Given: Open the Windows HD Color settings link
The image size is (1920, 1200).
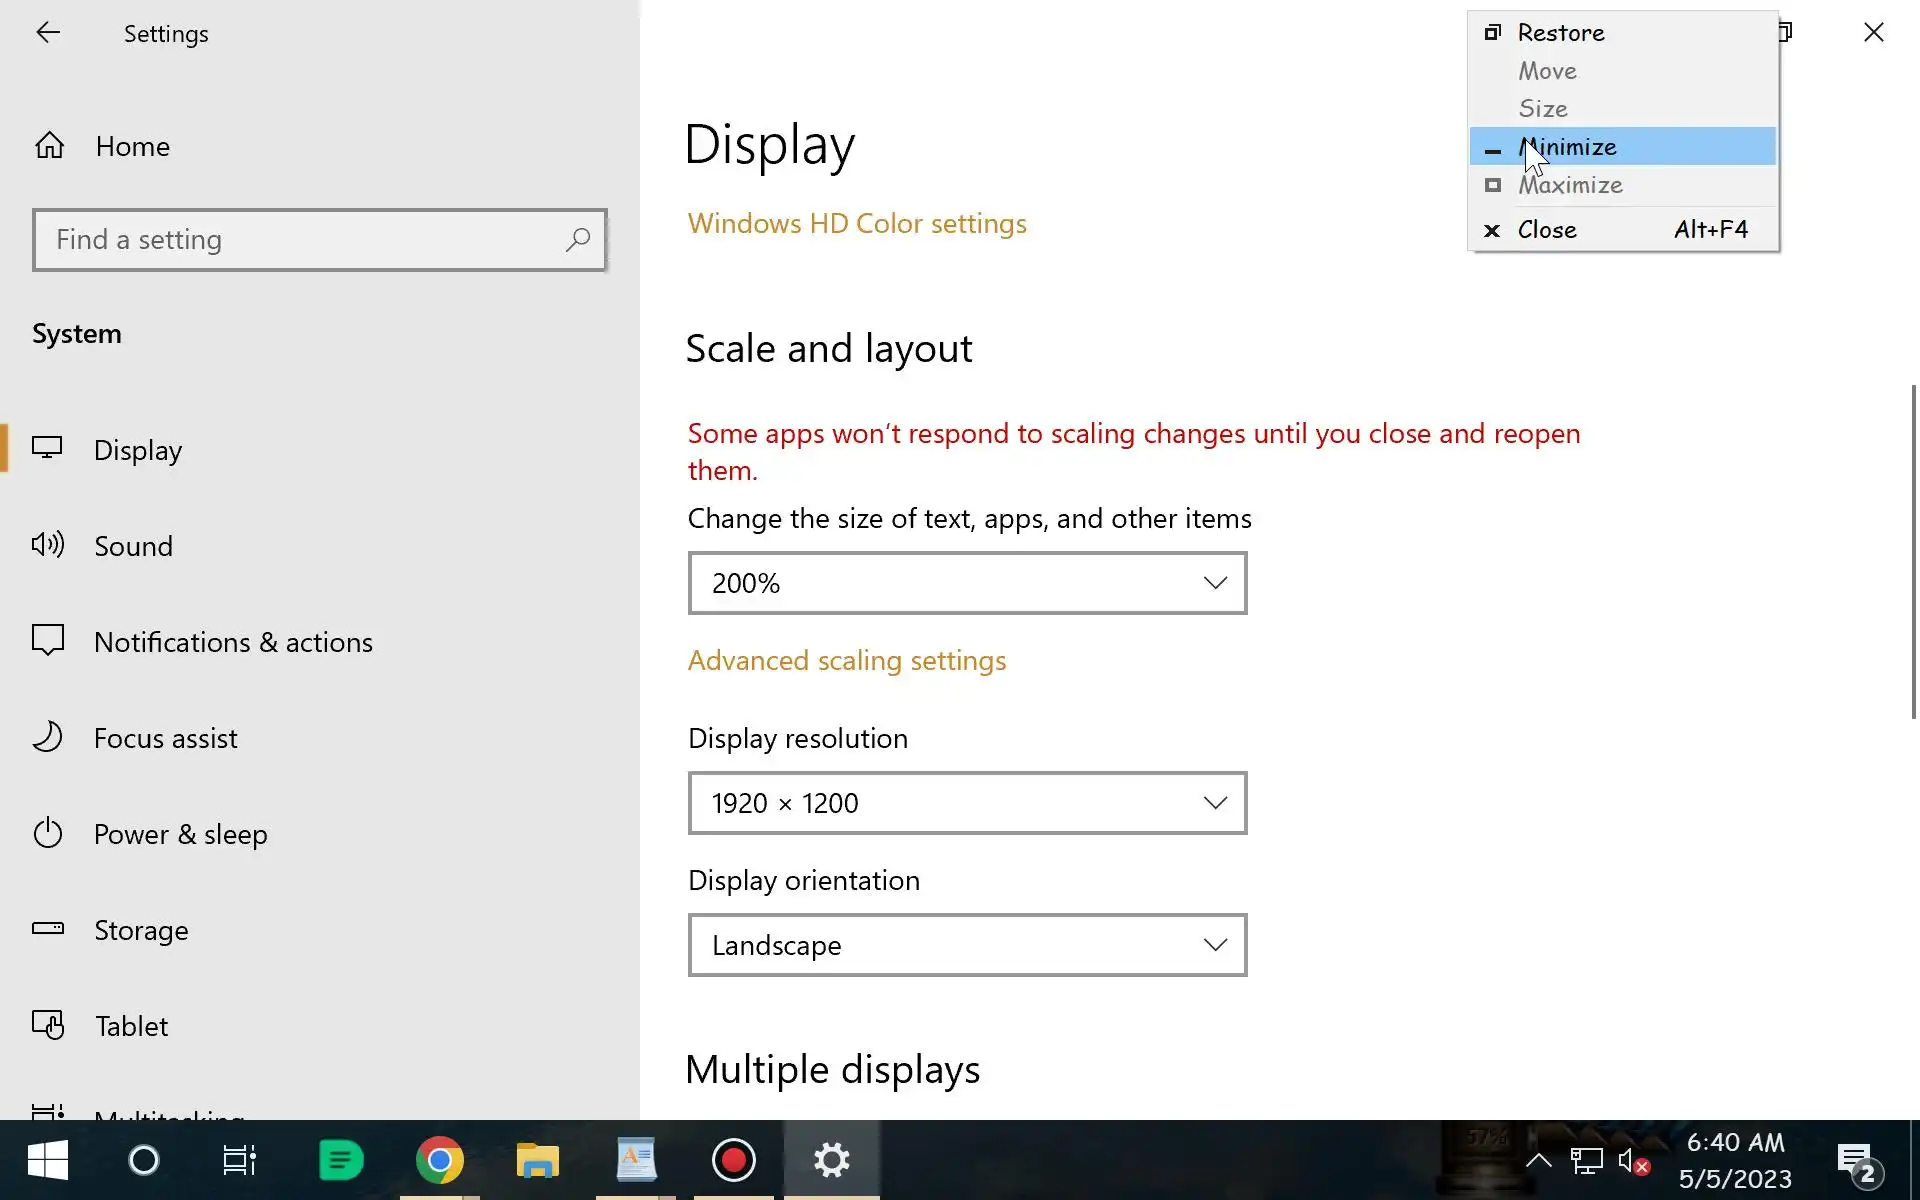Looking at the screenshot, I should pyautogui.click(x=857, y=223).
